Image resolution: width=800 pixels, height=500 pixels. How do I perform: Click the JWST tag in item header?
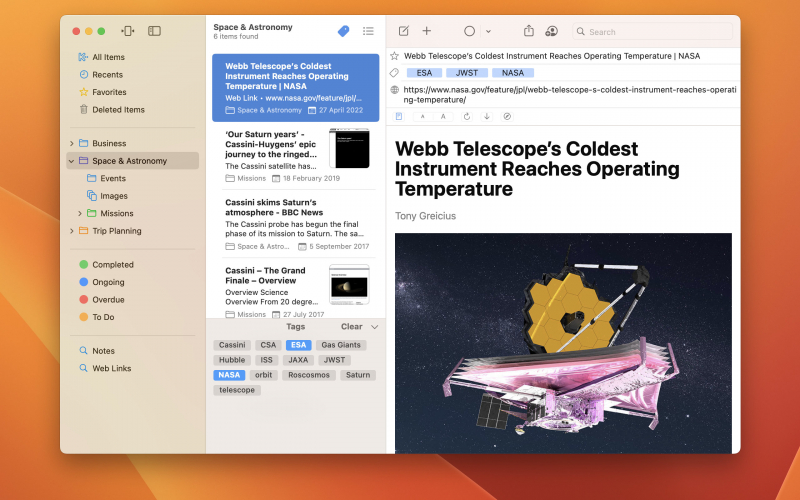pos(467,73)
